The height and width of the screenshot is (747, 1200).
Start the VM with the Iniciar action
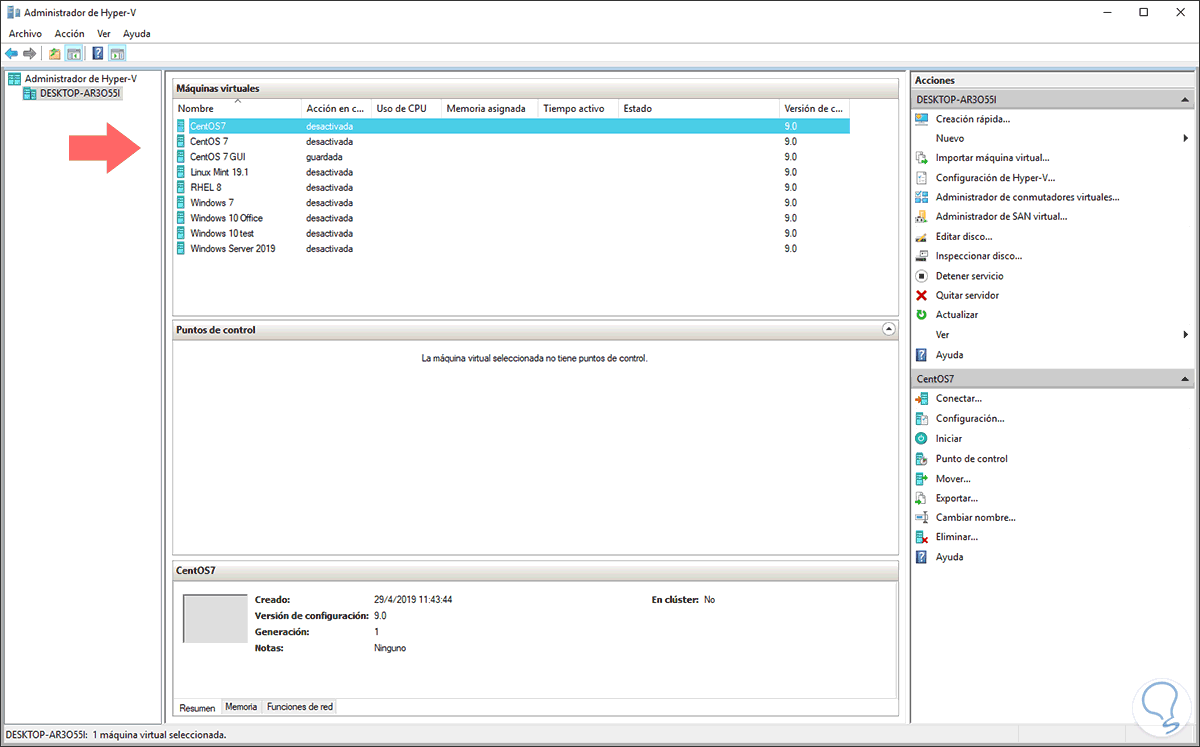click(x=949, y=439)
